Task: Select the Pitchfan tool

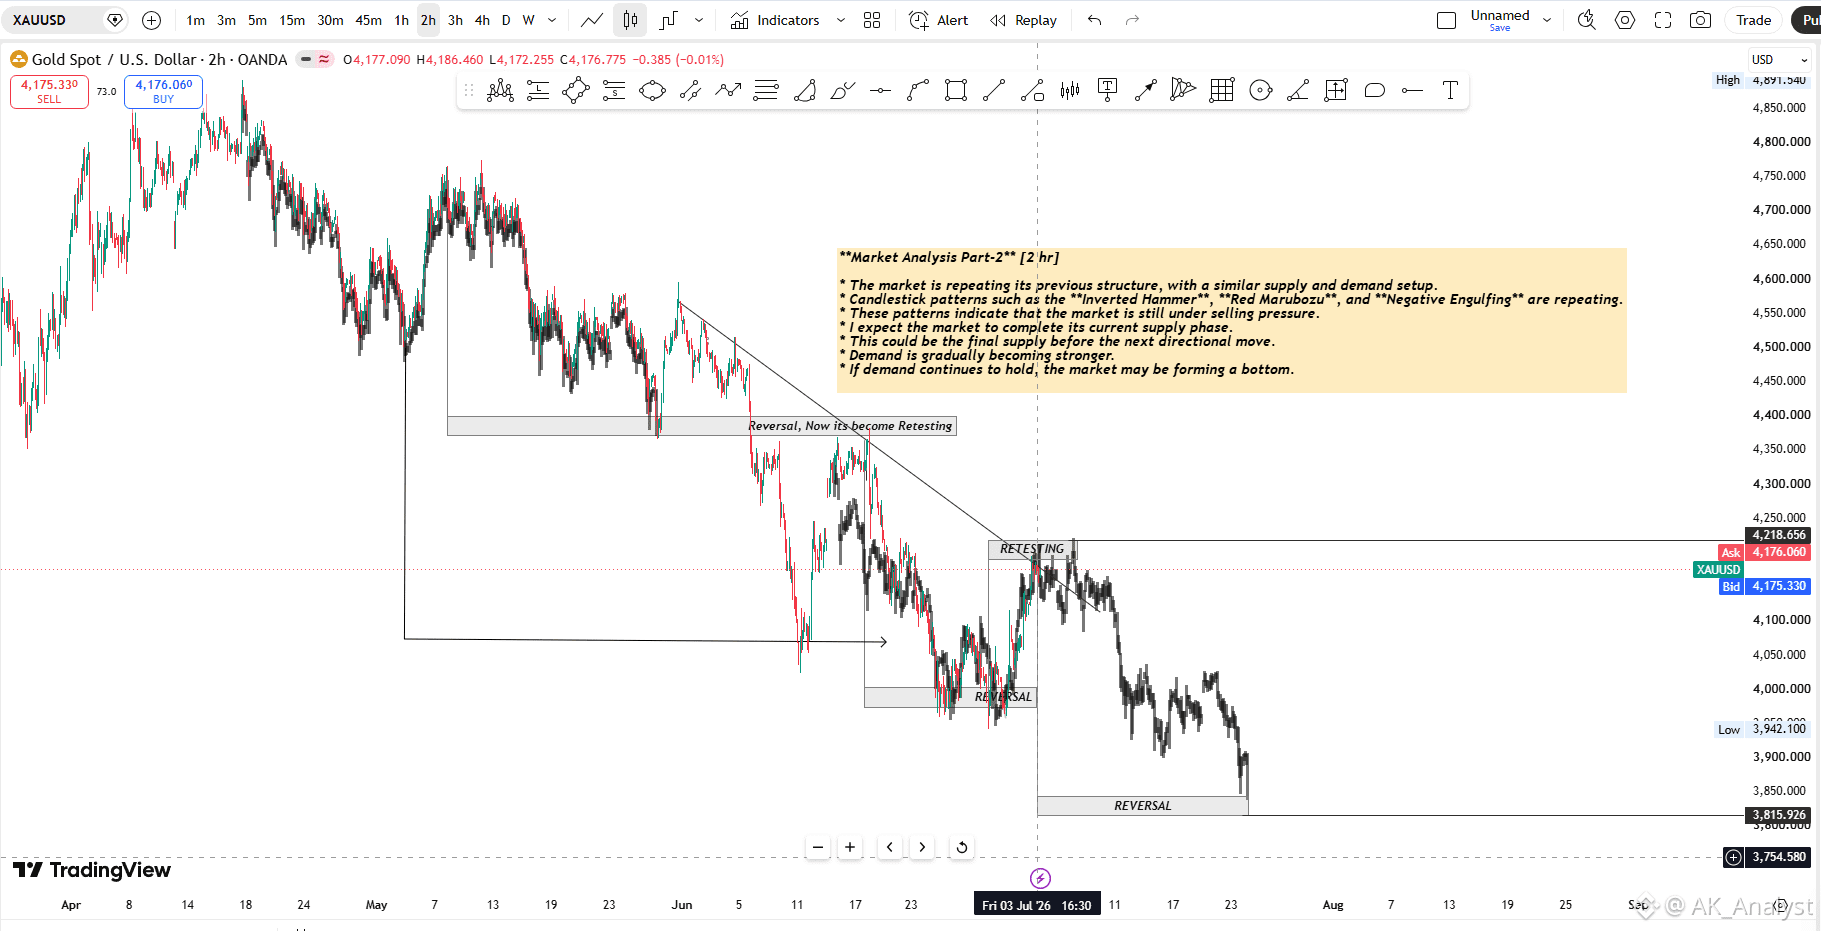Action: tap(1184, 91)
